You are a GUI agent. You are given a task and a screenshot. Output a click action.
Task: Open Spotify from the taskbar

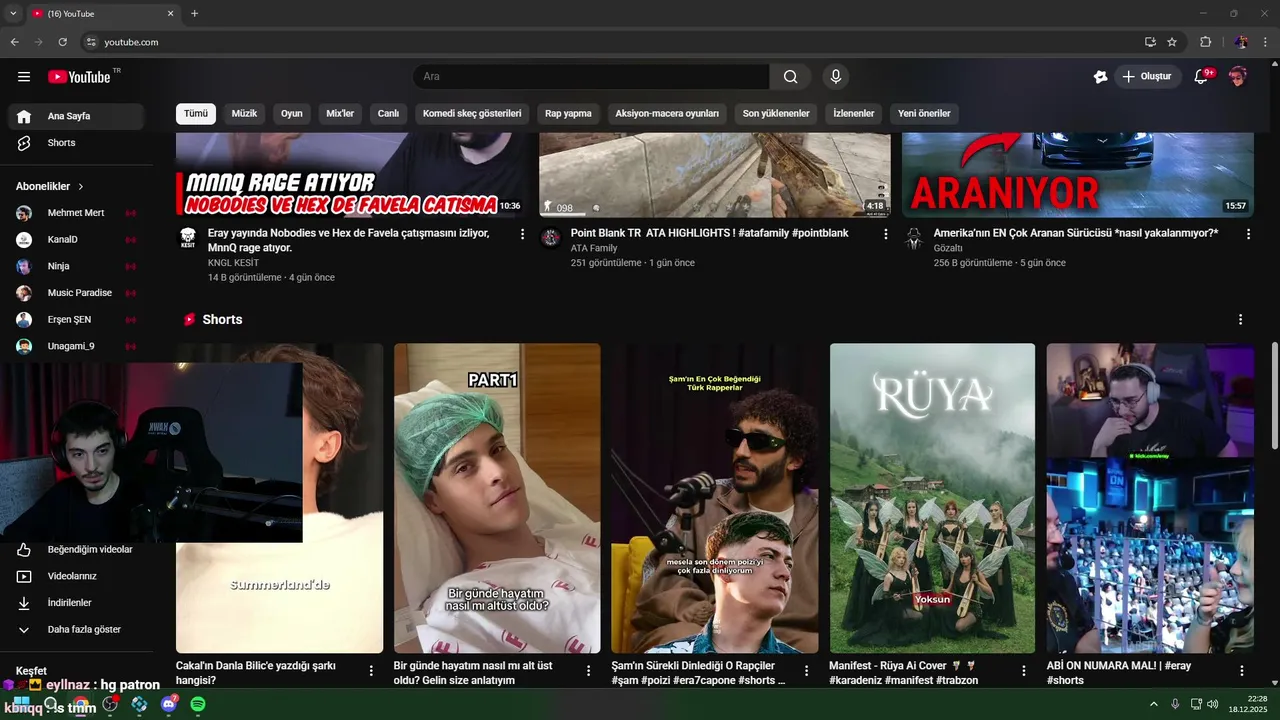click(x=198, y=705)
